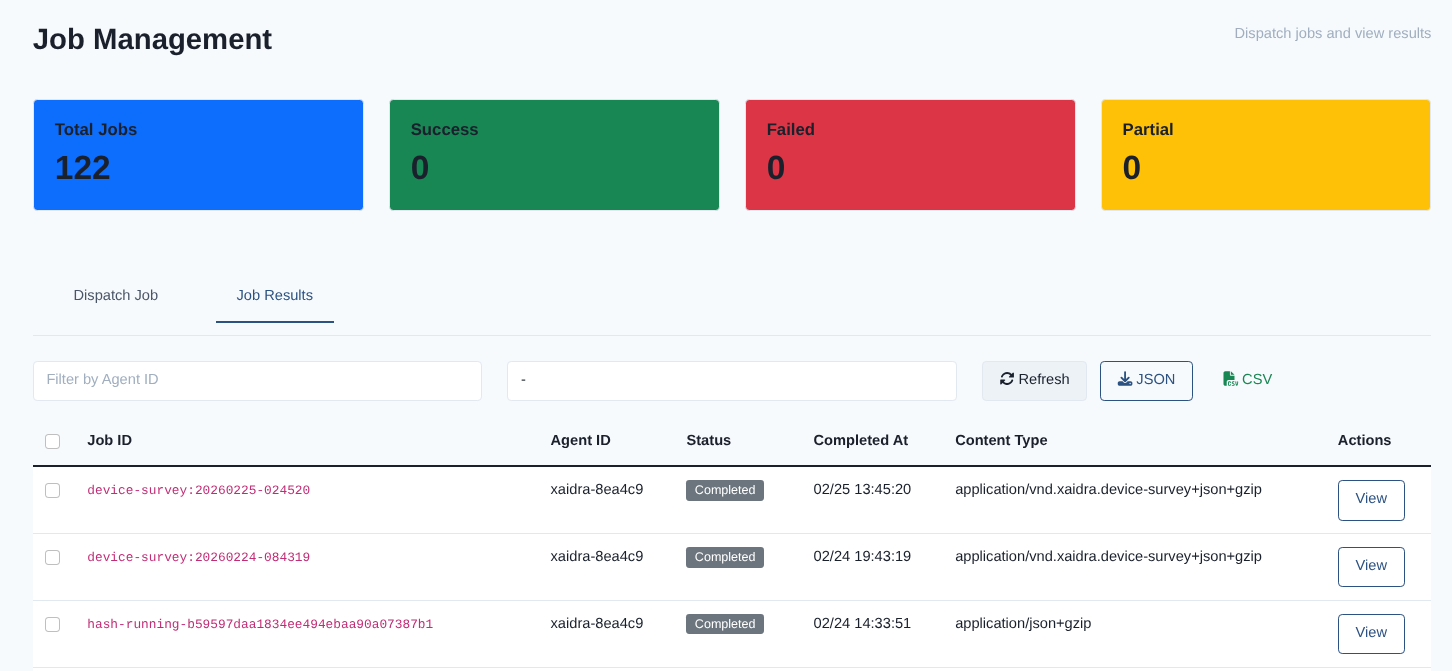Click the blue Total Jobs card

(198, 155)
